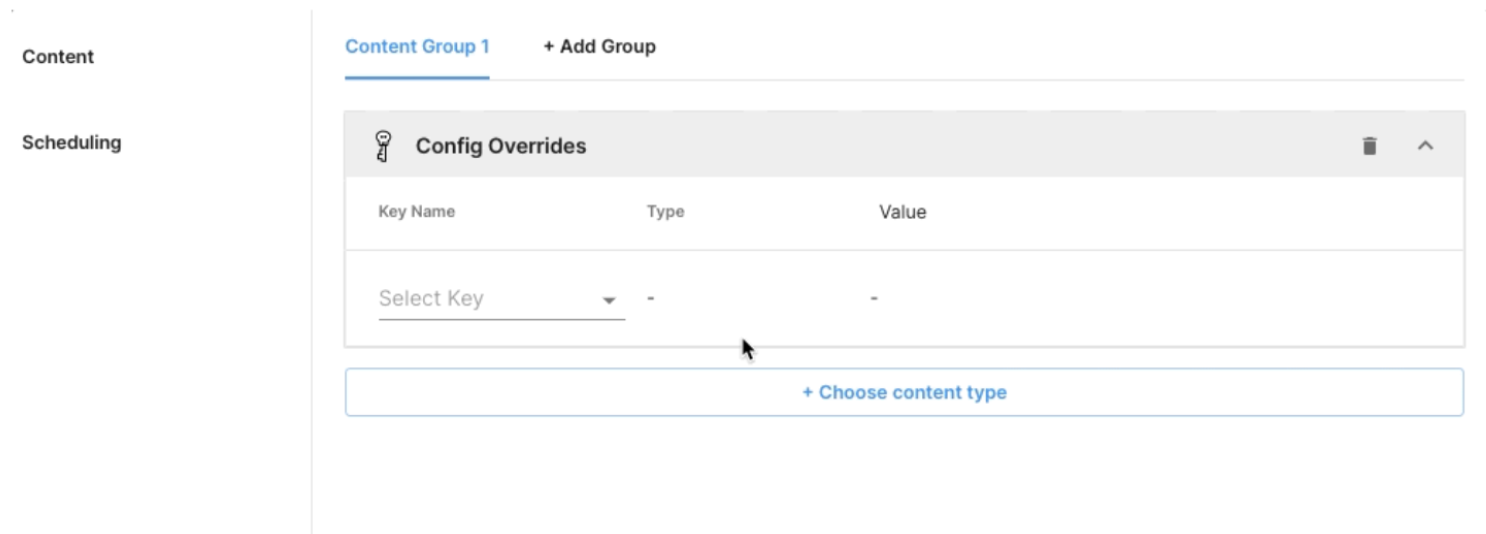1486x534 pixels.
Task: Open the Select Key dropdown arrow
Action: 608,300
